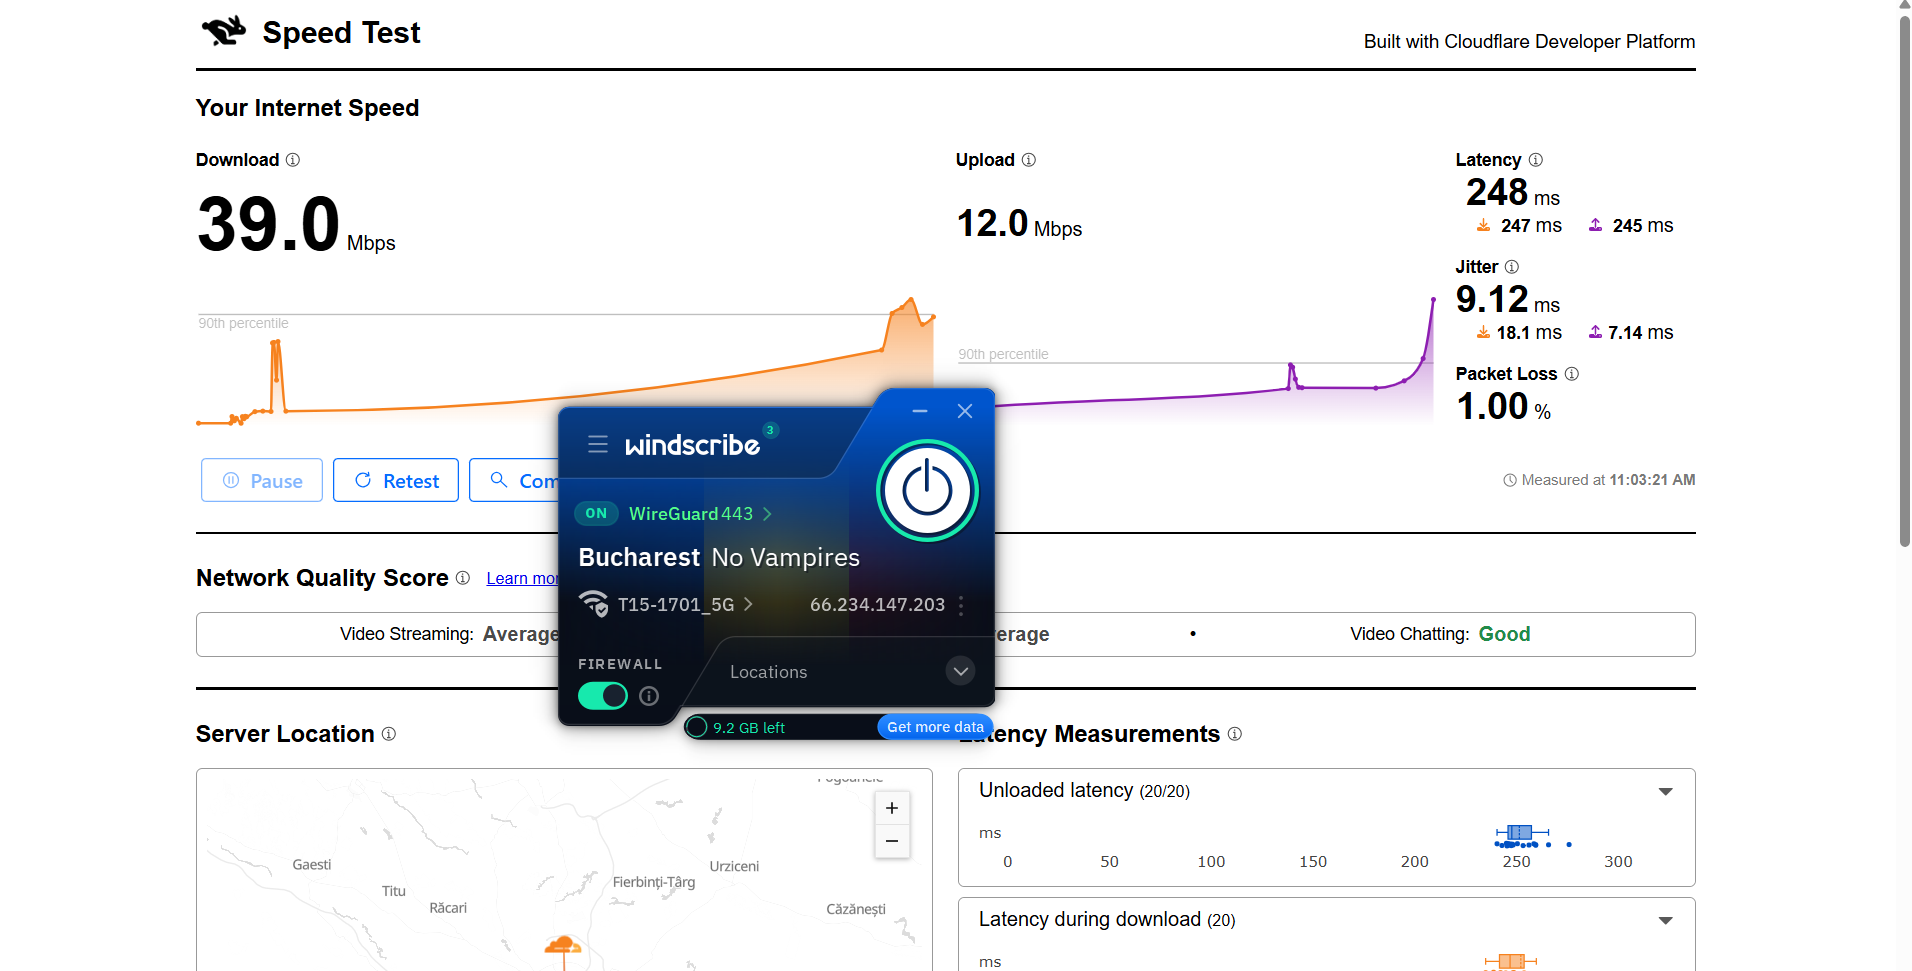
Task: Disable the Windscribe firewall switch
Action: click(603, 696)
